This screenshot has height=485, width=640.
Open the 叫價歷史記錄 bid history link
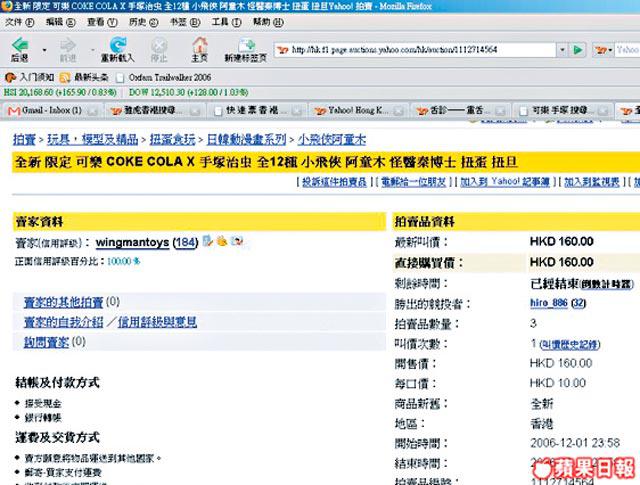click(x=569, y=345)
